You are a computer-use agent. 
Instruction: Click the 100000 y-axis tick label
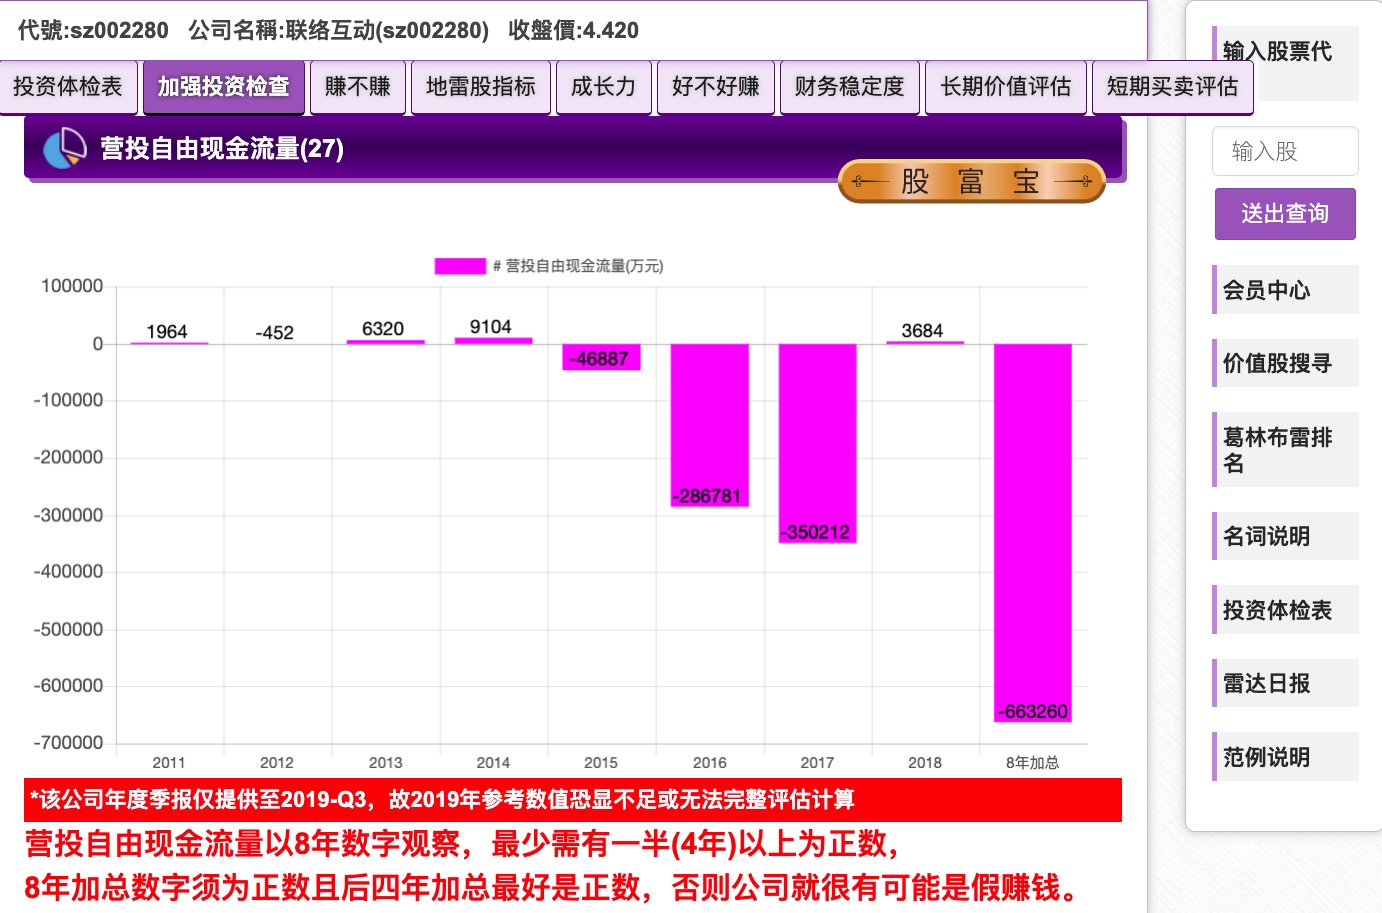72,286
